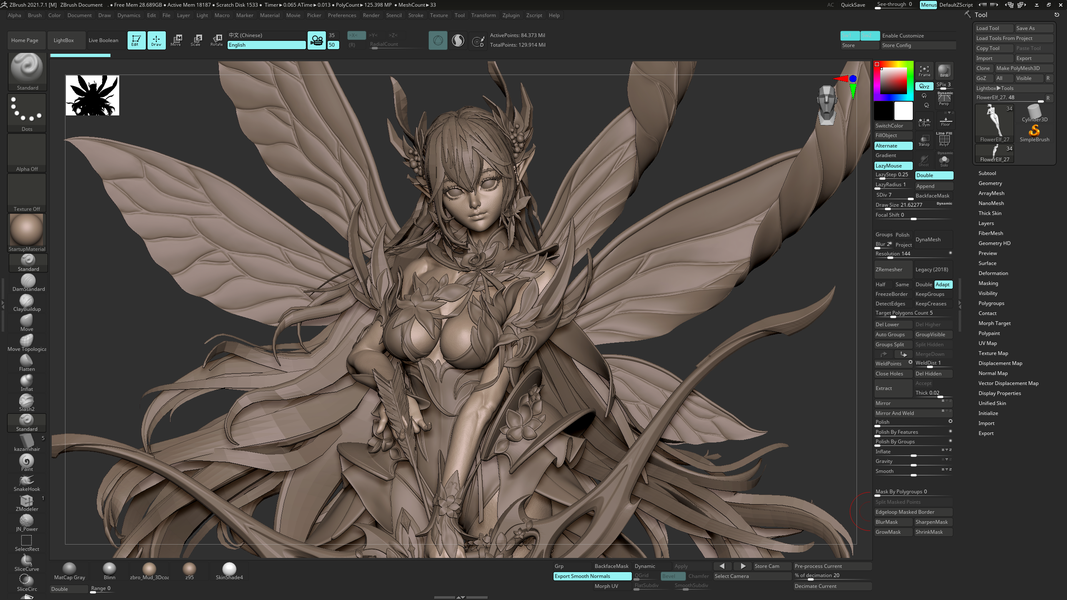Click the ZRemesher button
Viewport: 1067px width, 600px height.
[893, 269]
